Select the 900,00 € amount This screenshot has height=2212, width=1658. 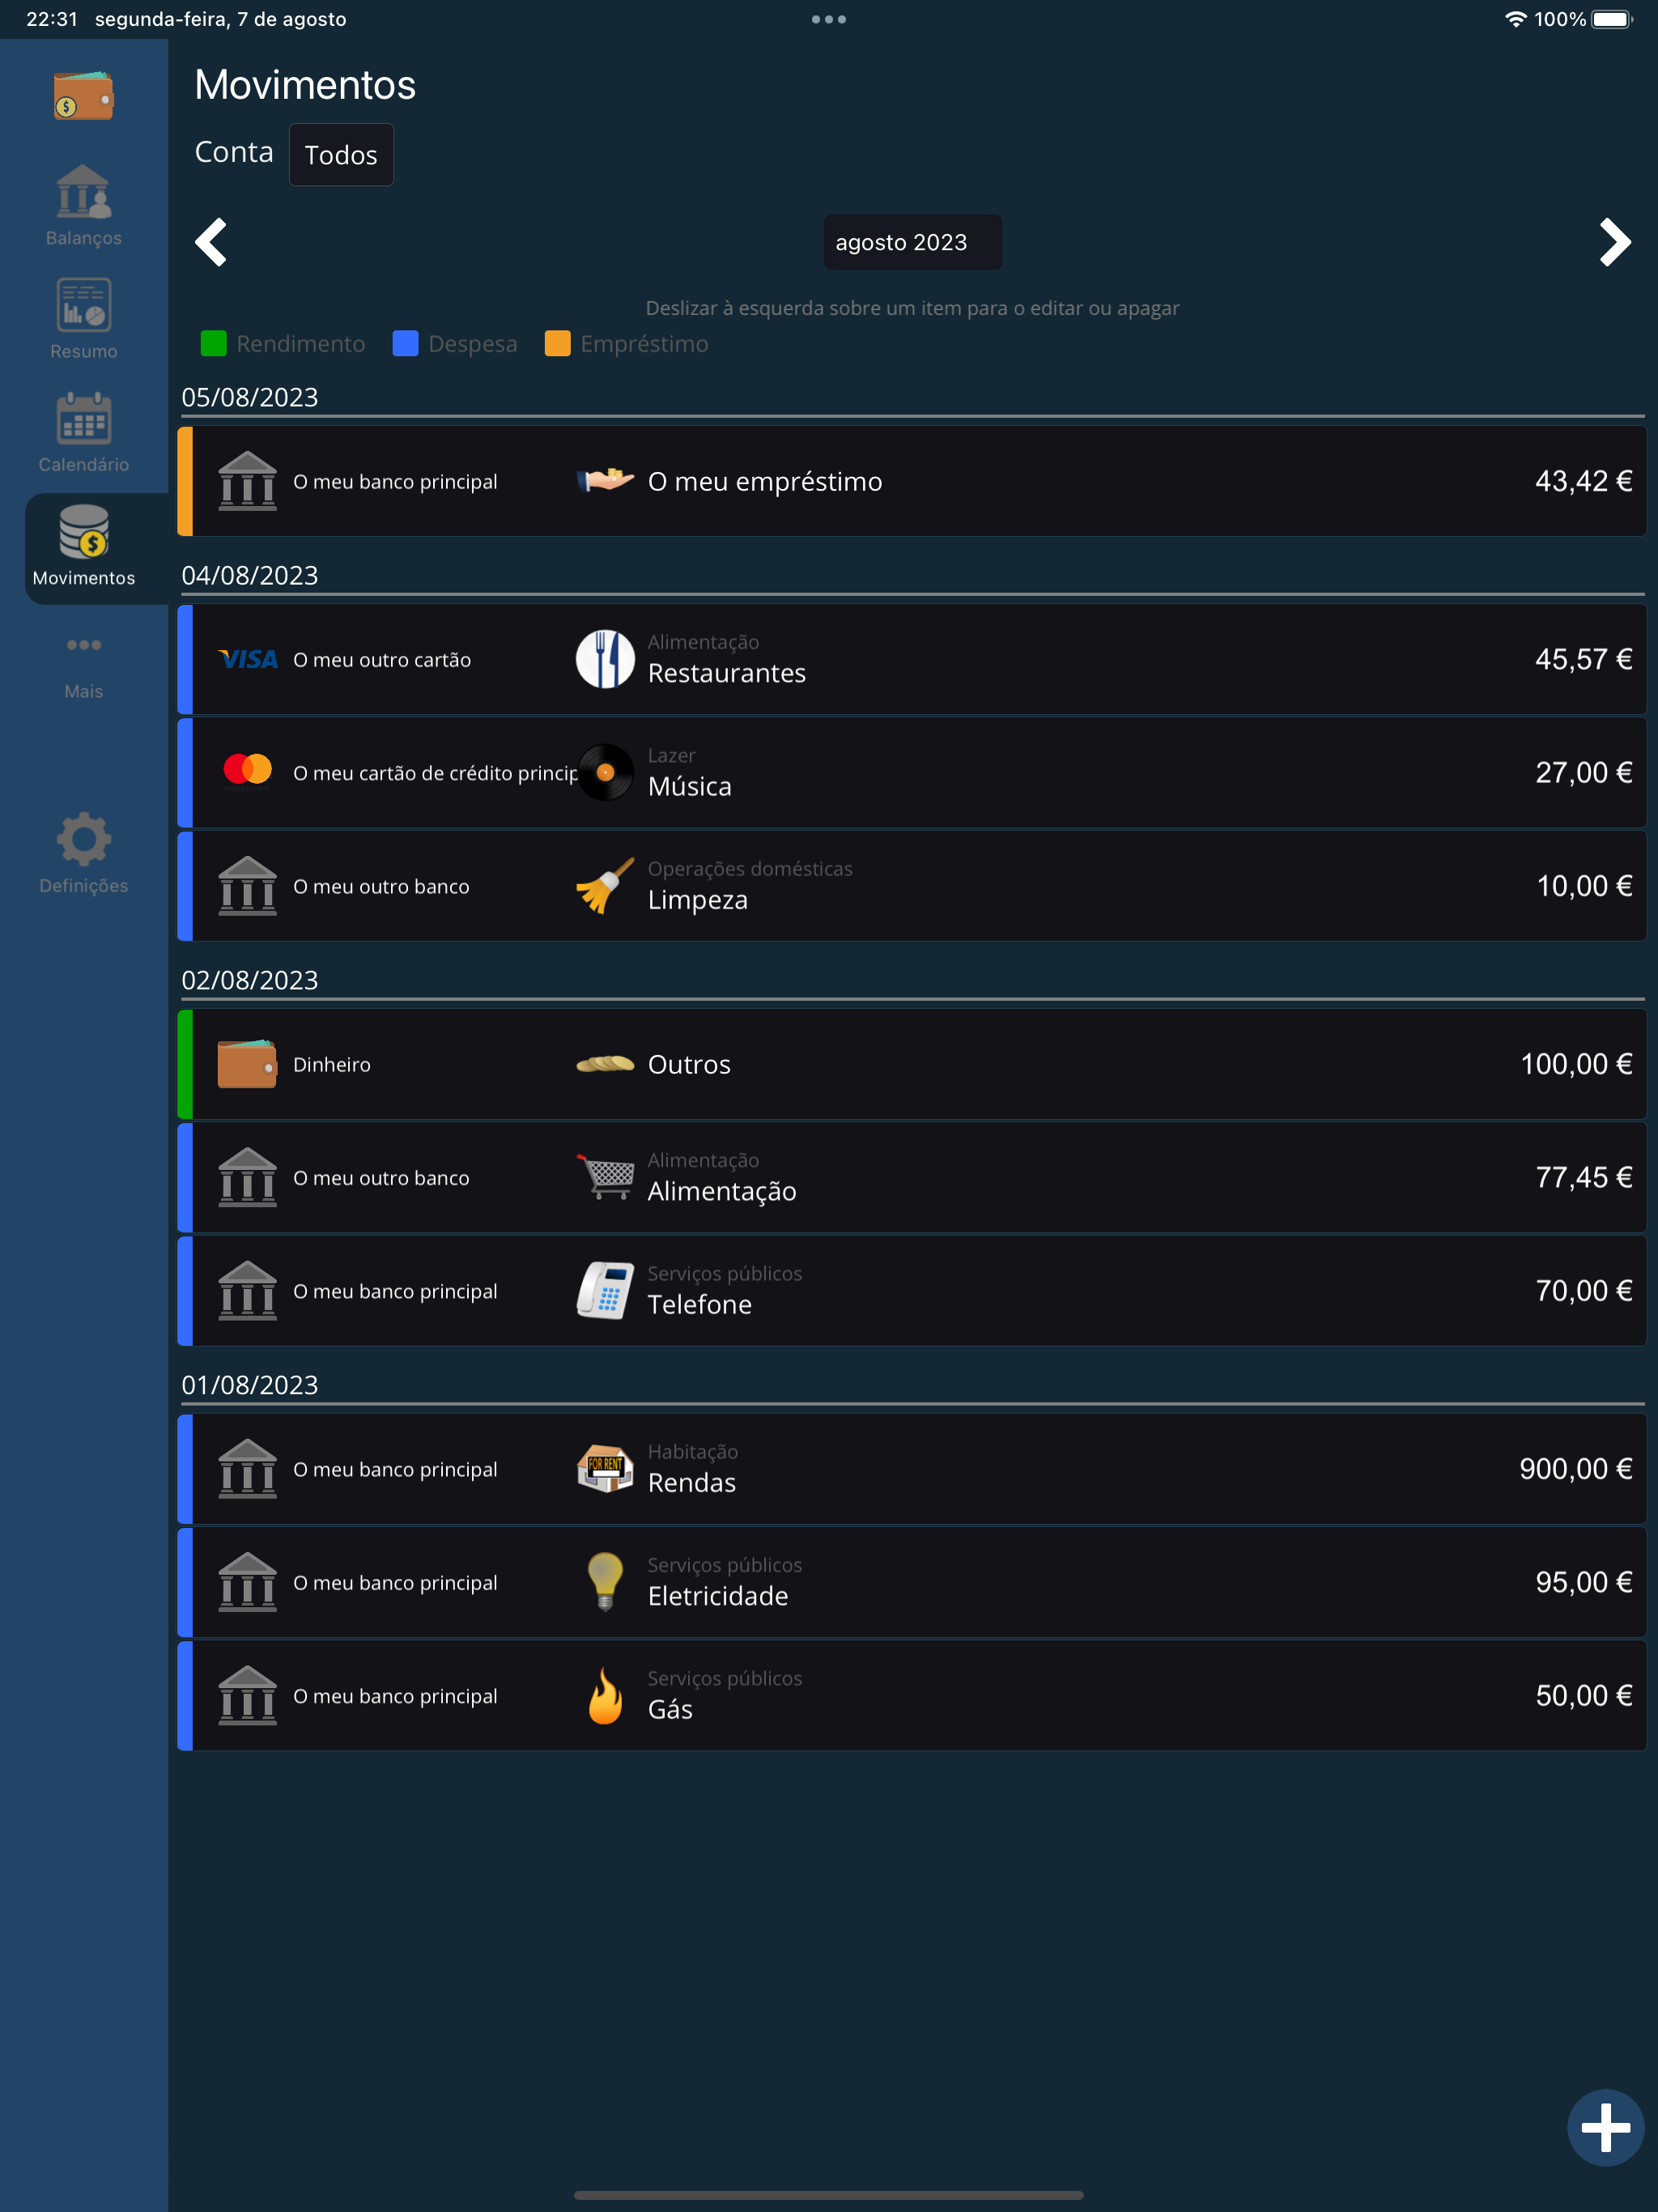pyautogui.click(x=1576, y=1469)
